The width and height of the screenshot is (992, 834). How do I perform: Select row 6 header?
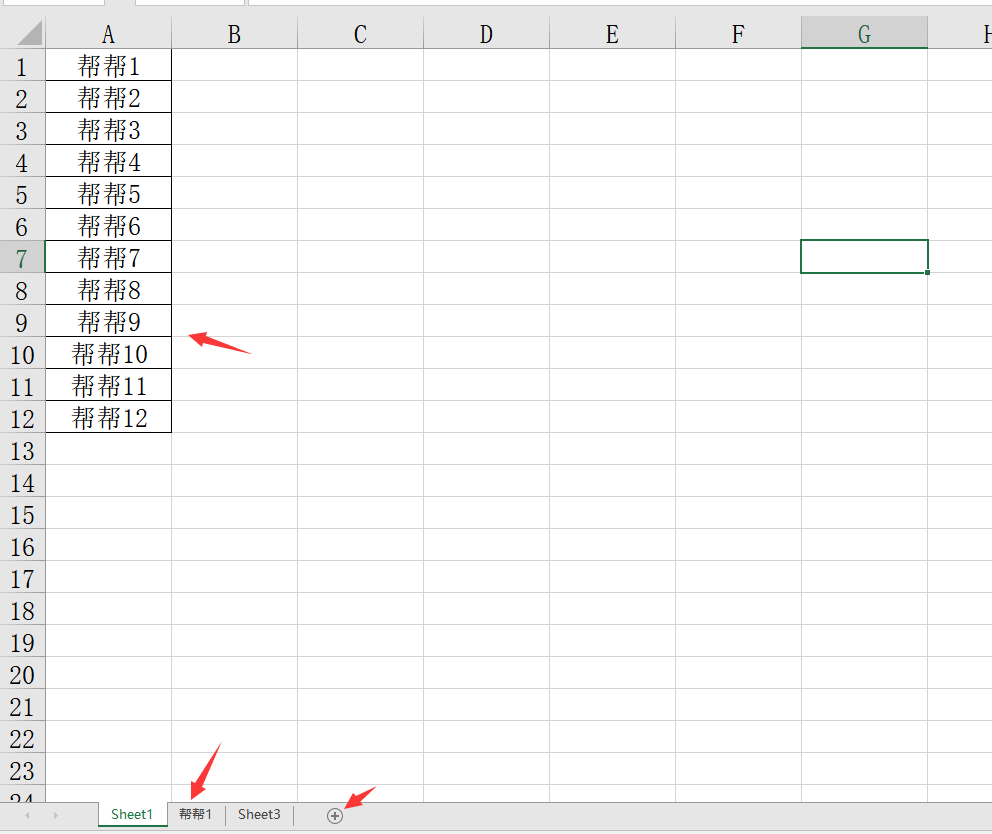pos(22,226)
